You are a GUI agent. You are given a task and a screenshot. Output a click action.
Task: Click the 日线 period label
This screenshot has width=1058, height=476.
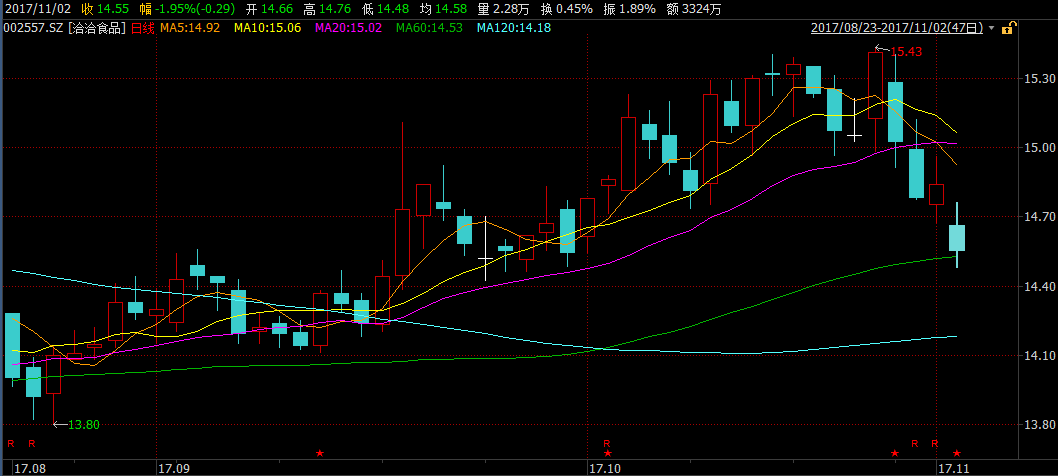coord(142,28)
